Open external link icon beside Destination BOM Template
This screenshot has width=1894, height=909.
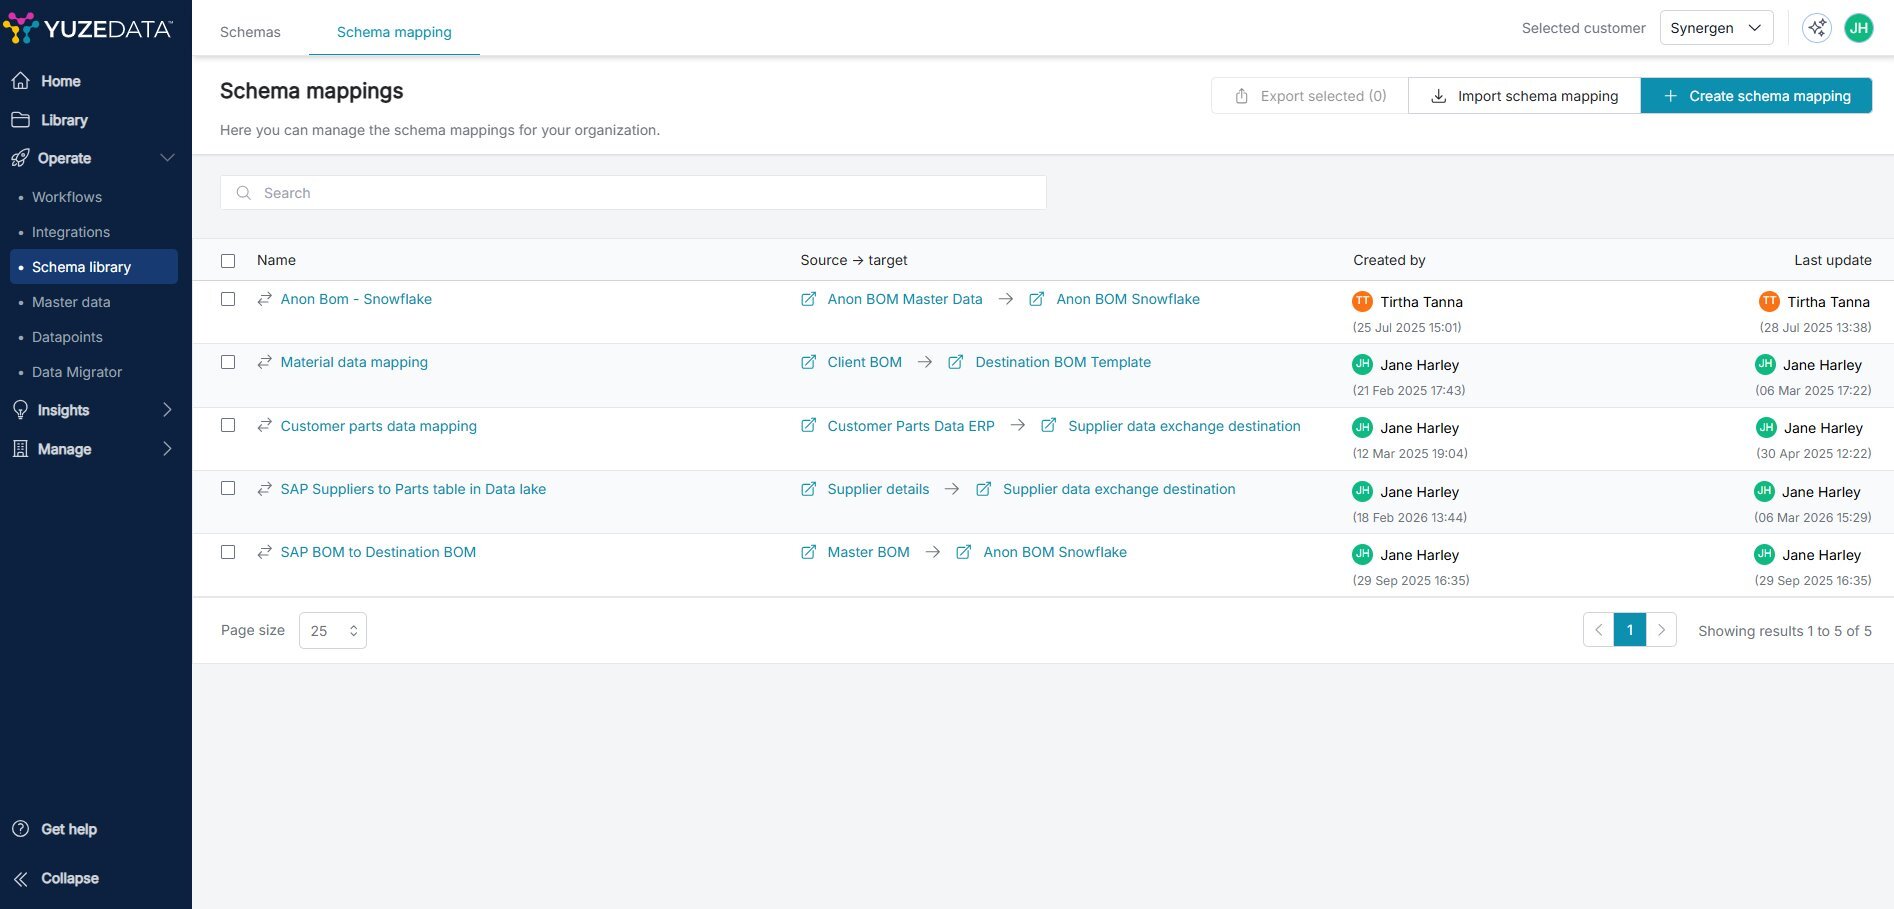(956, 362)
